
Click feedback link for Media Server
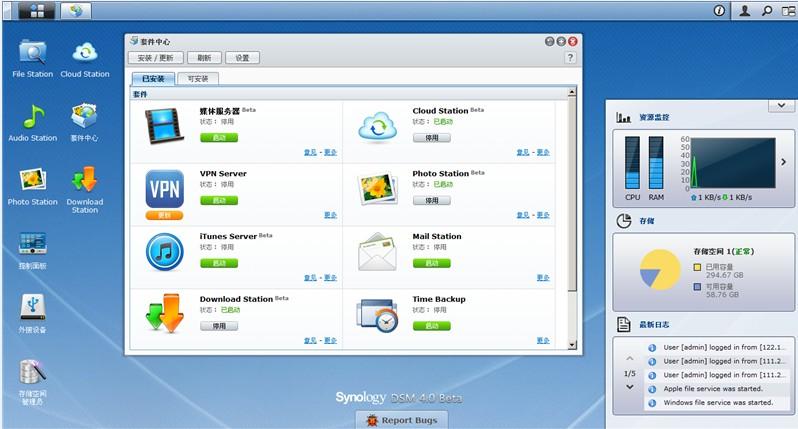pyautogui.click(x=310, y=152)
